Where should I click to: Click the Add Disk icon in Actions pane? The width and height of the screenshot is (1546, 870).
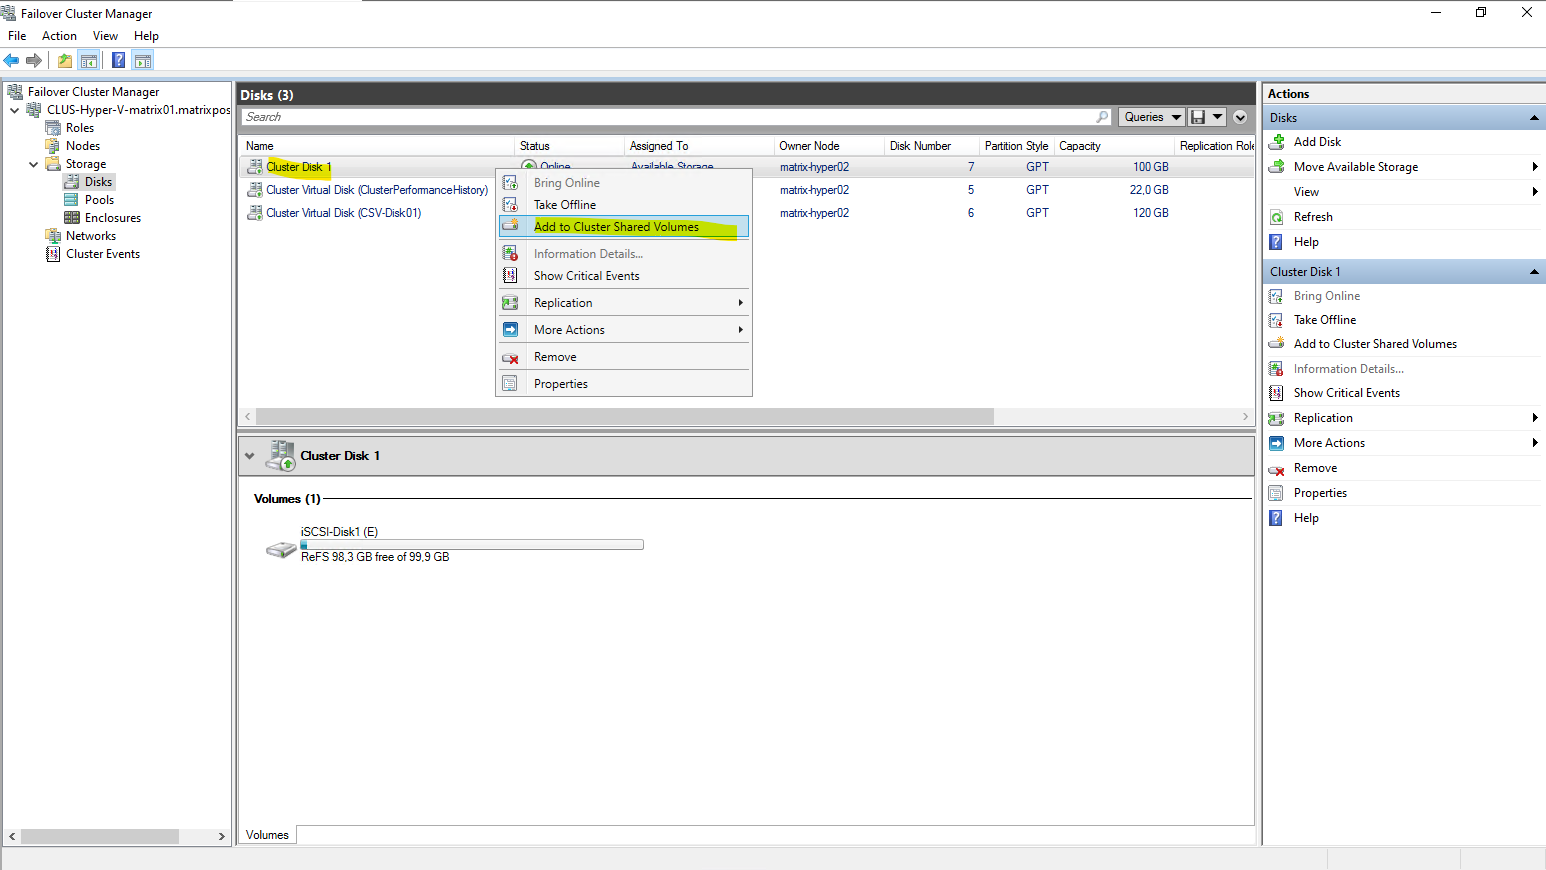click(1277, 142)
